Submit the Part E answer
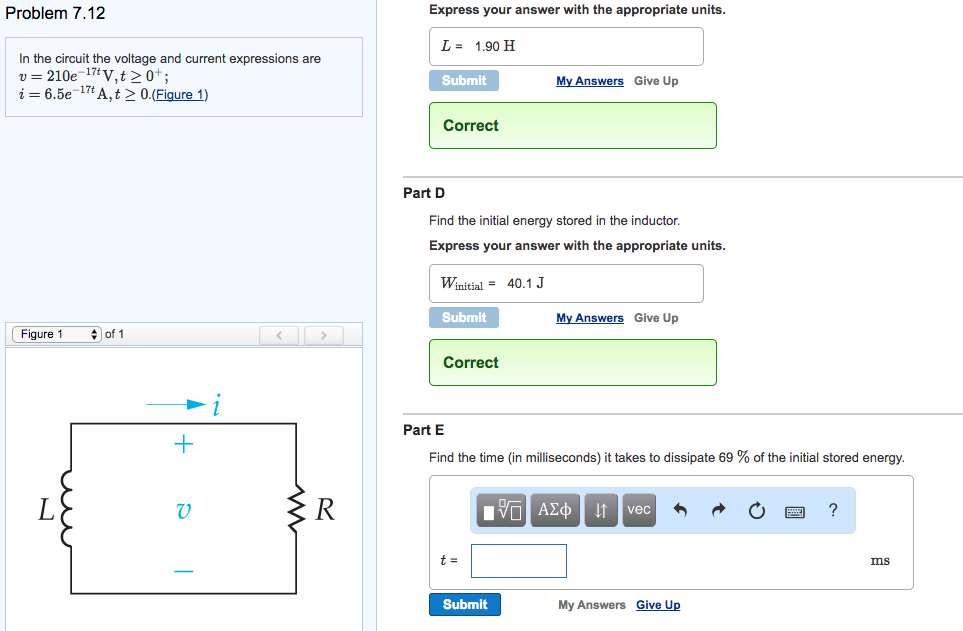The width and height of the screenshot is (963, 631). [464, 604]
